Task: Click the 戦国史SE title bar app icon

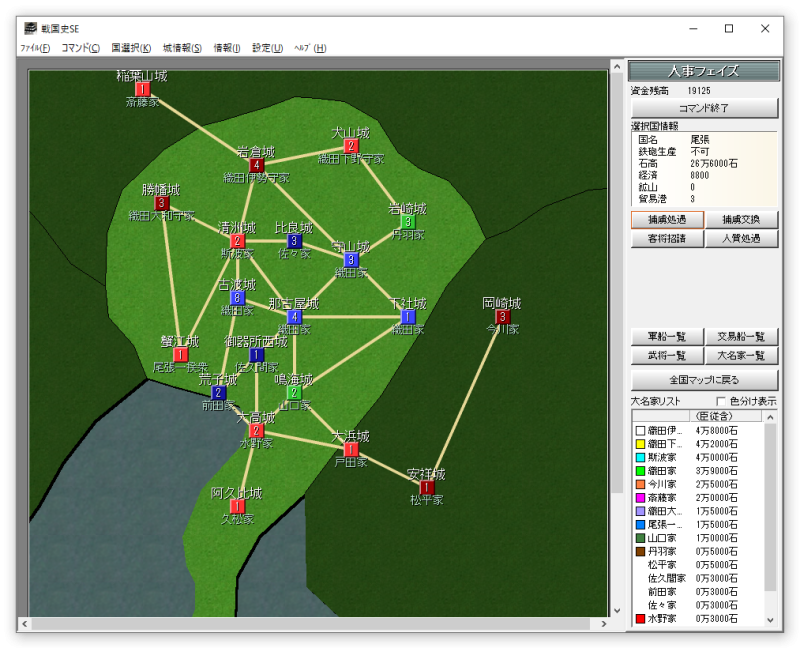Action: pyautogui.click(x=31, y=29)
